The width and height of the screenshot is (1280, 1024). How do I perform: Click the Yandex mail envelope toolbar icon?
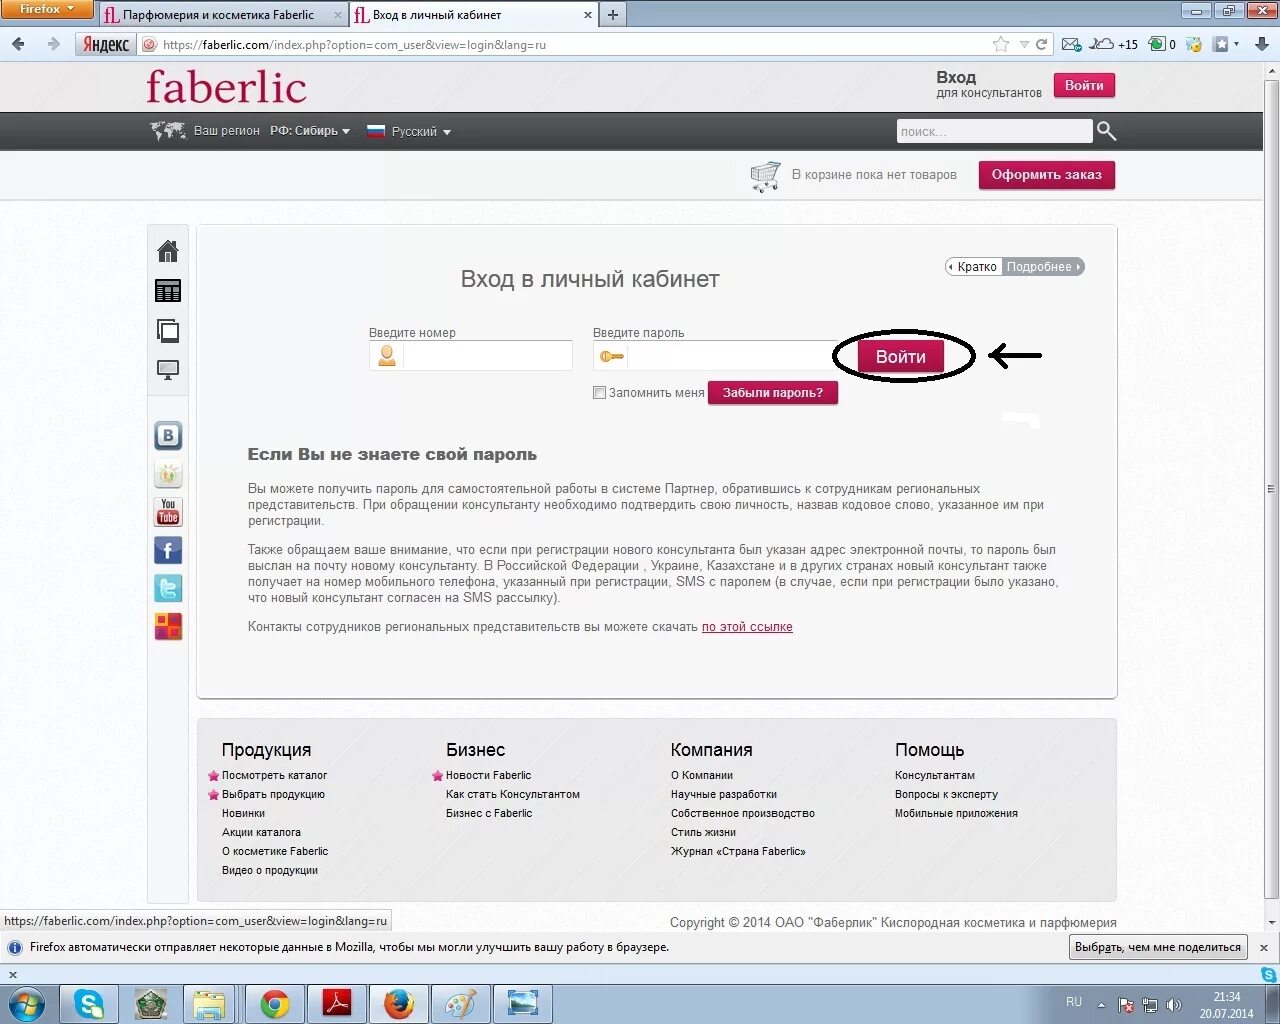point(1071,44)
